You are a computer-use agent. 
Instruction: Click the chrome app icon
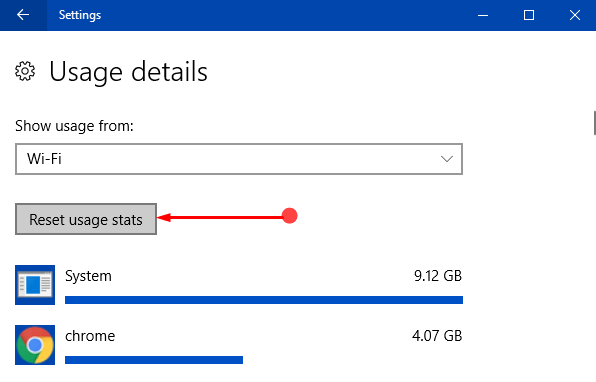tap(35, 345)
